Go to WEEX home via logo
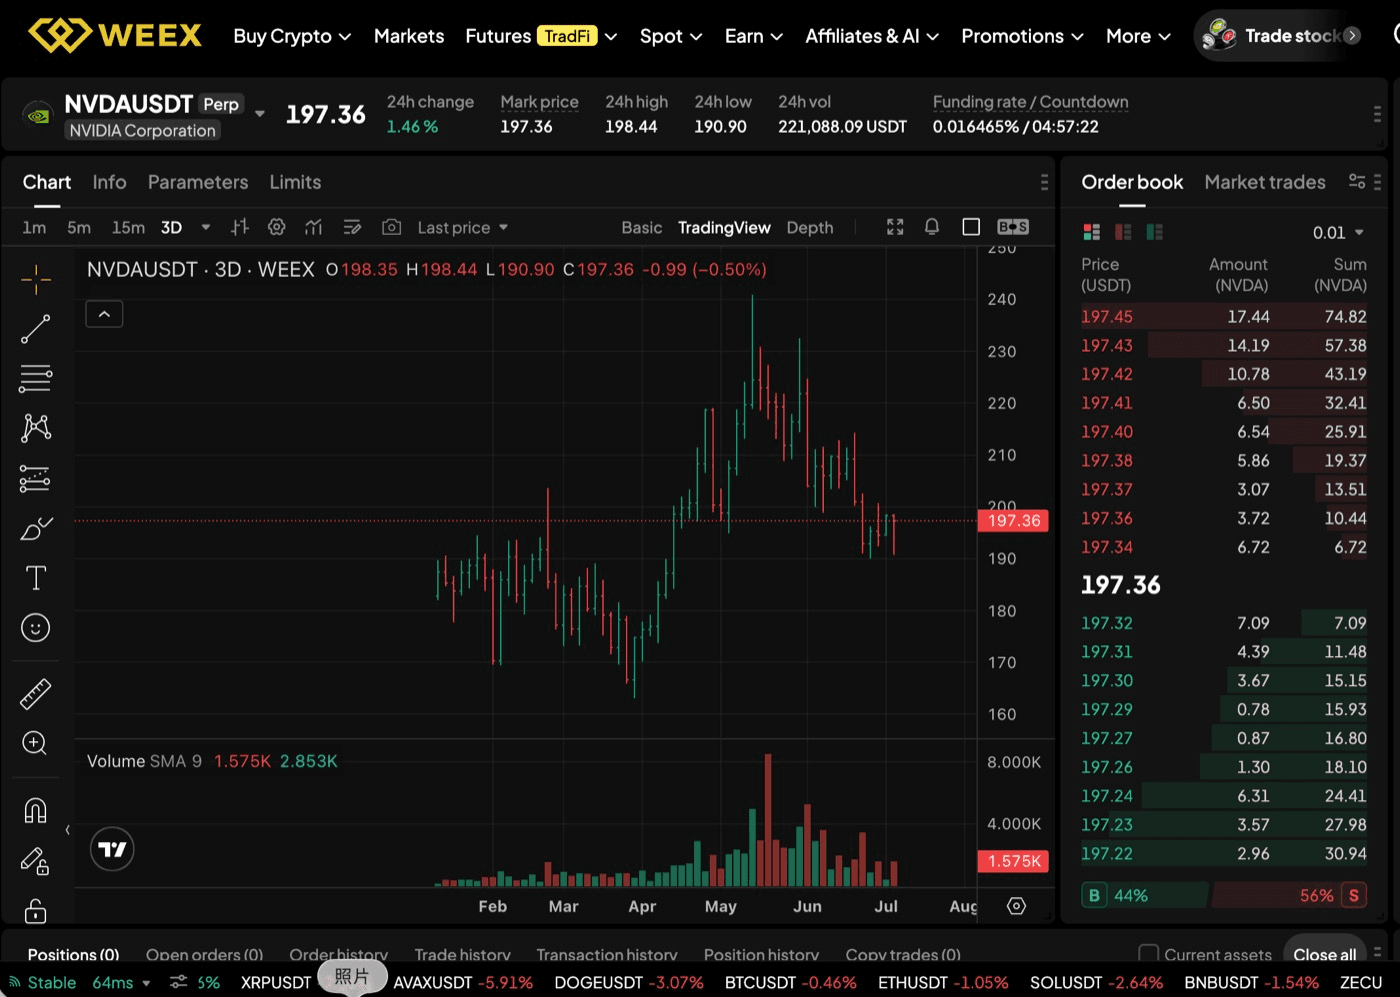Image resolution: width=1400 pixels, height=997 pixels. point(115,35)
